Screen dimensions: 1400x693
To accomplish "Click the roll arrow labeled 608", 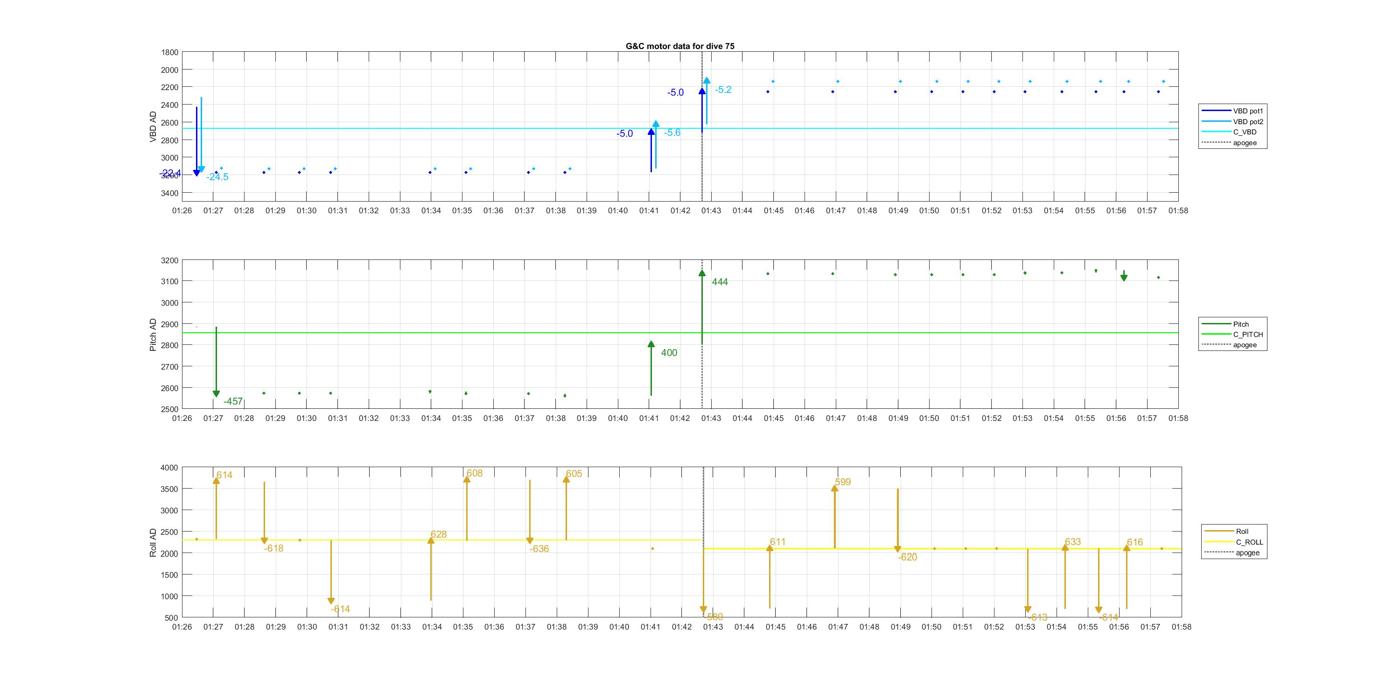I will click(x=467, y=508).
